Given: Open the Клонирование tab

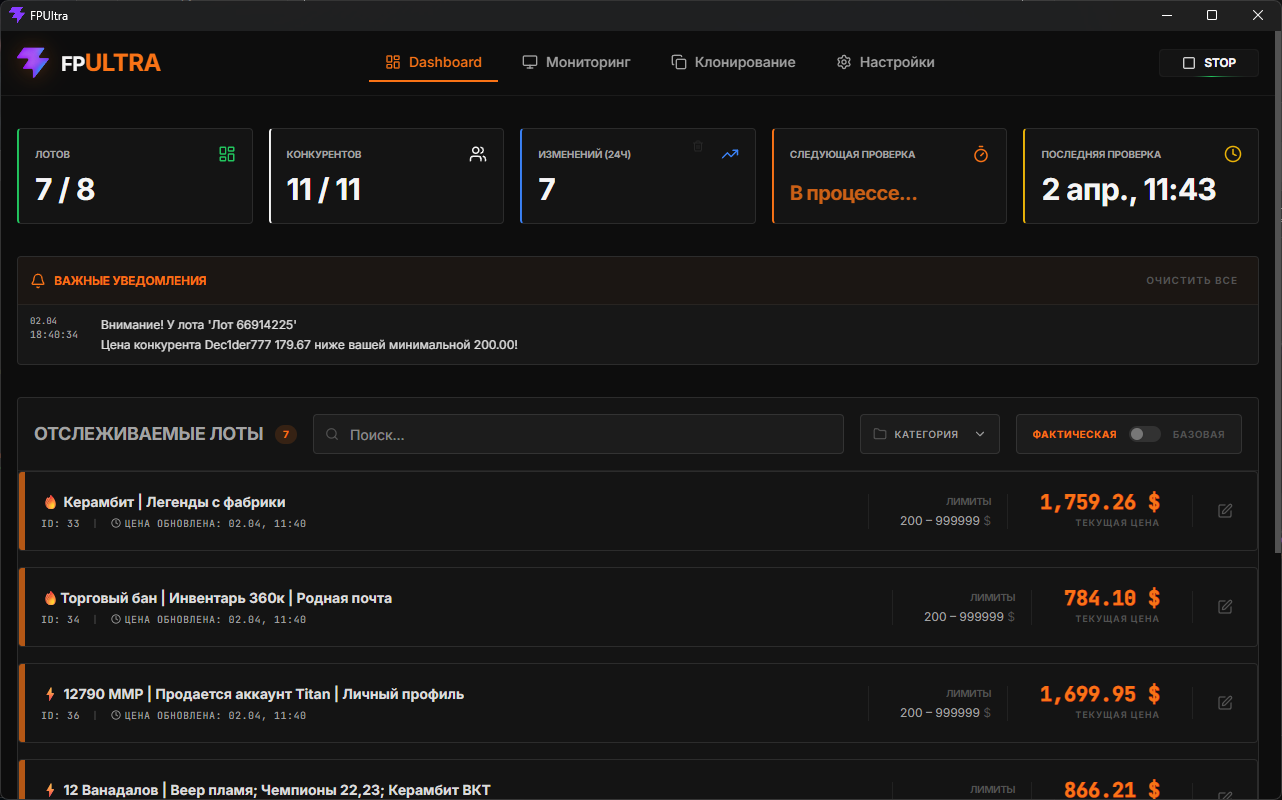Looking at the screenshot, I should pyautogui.click(x=733, y=62).
